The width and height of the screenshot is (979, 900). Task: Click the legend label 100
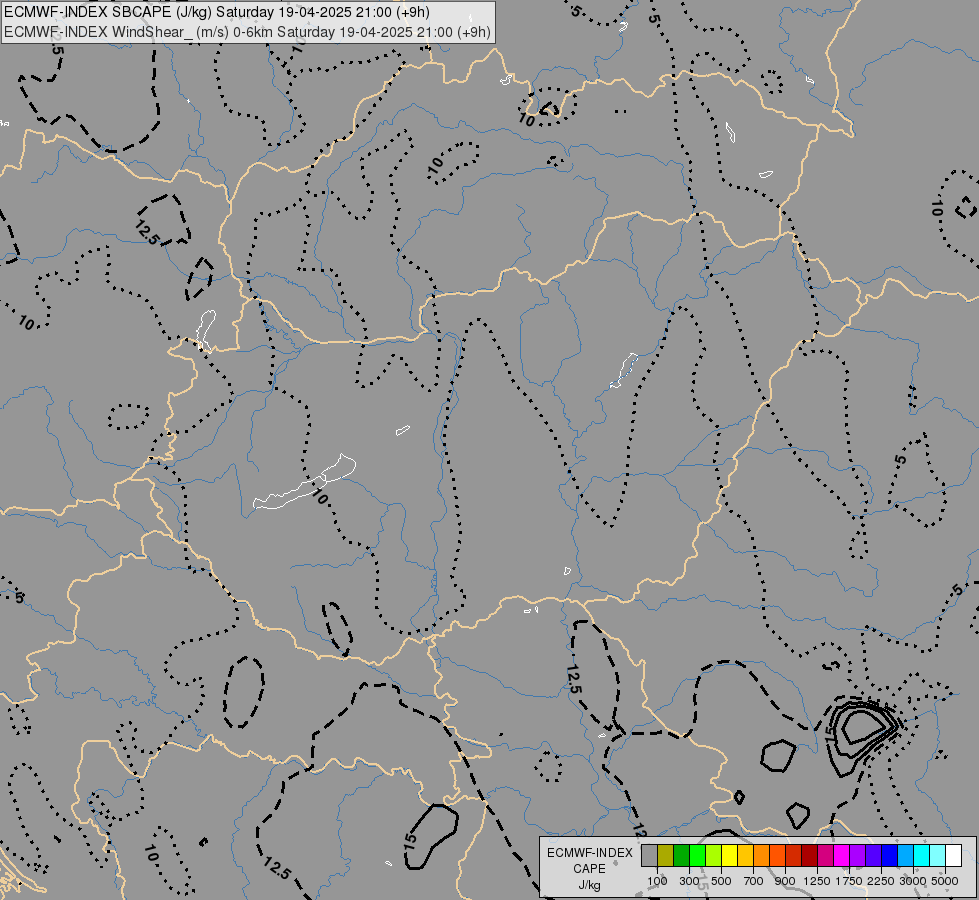[657, 881]
